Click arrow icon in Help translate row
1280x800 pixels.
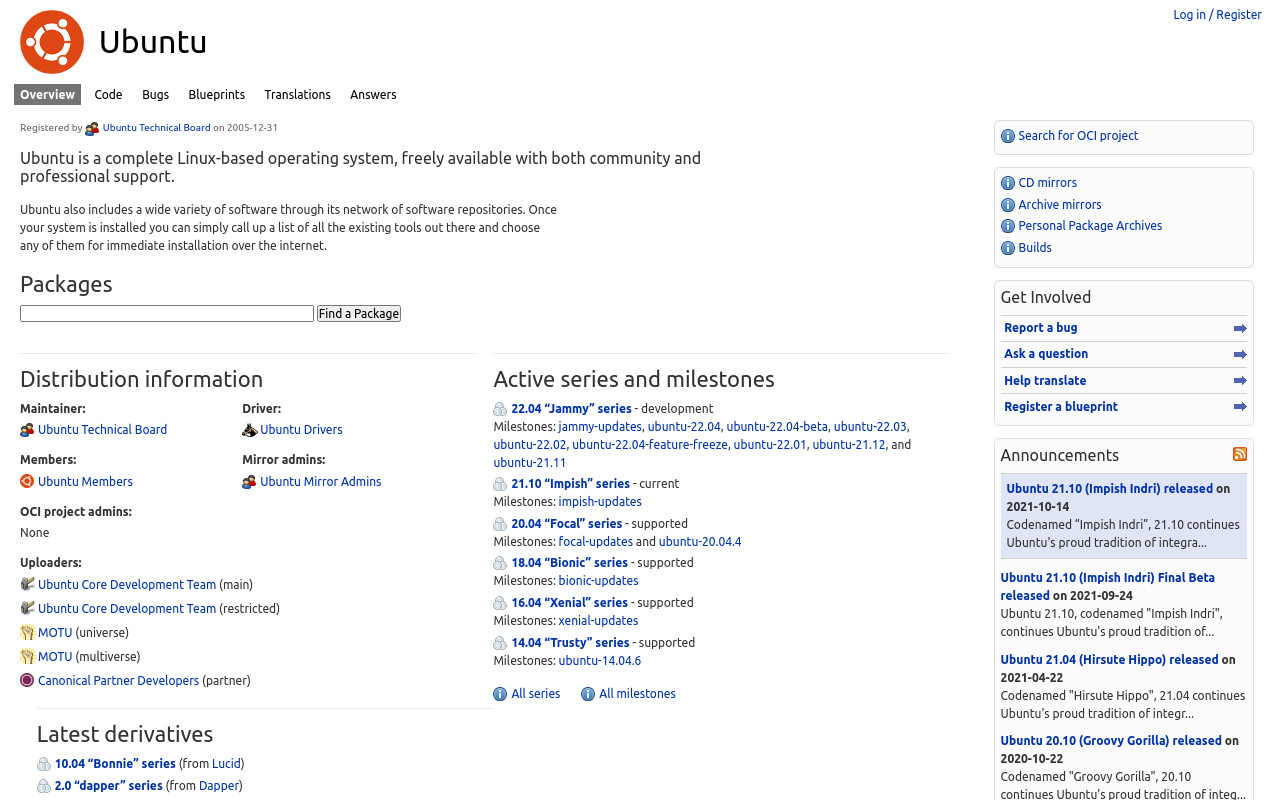click(1240, 381)
